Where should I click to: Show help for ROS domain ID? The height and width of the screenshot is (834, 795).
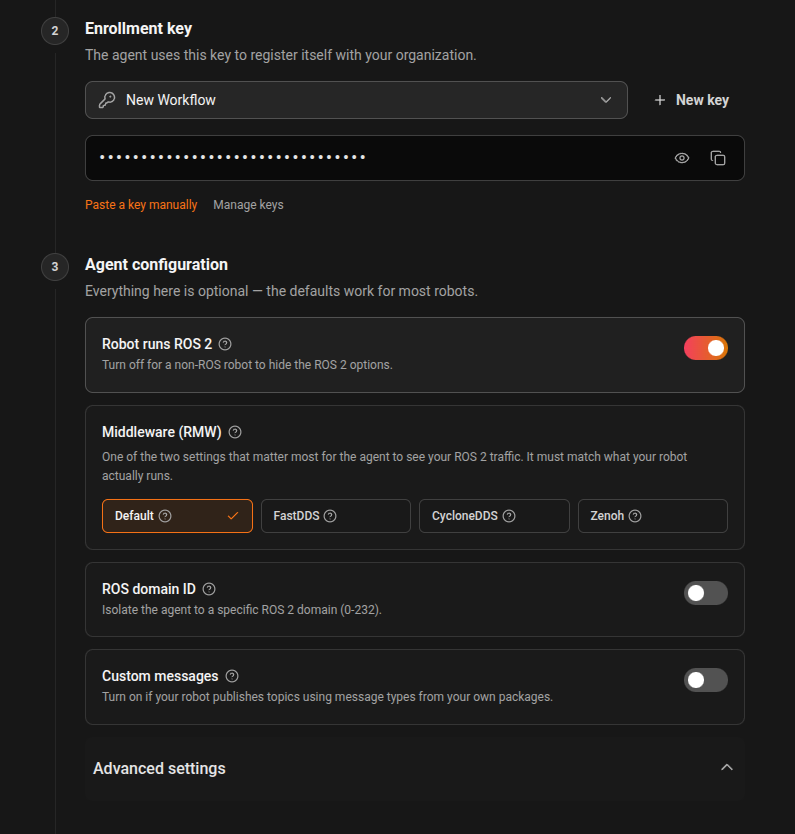point(209,589)
